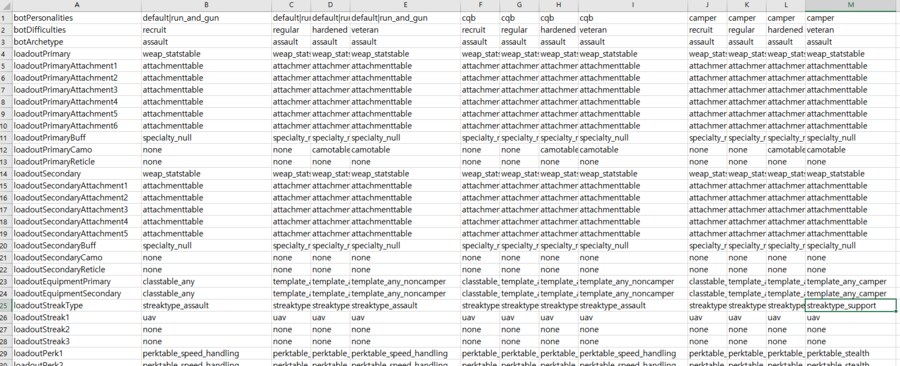Click cell F1 cqb
Screen dimensions: 900x366
[x=480, y=18]
